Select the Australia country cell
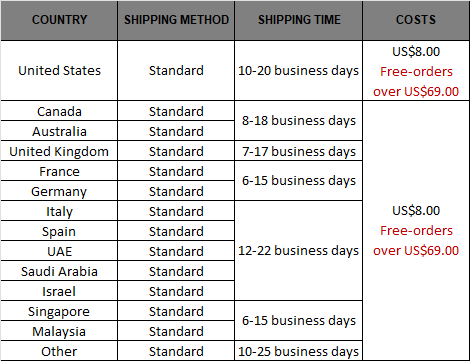470x361 pixels. (59, 131)
